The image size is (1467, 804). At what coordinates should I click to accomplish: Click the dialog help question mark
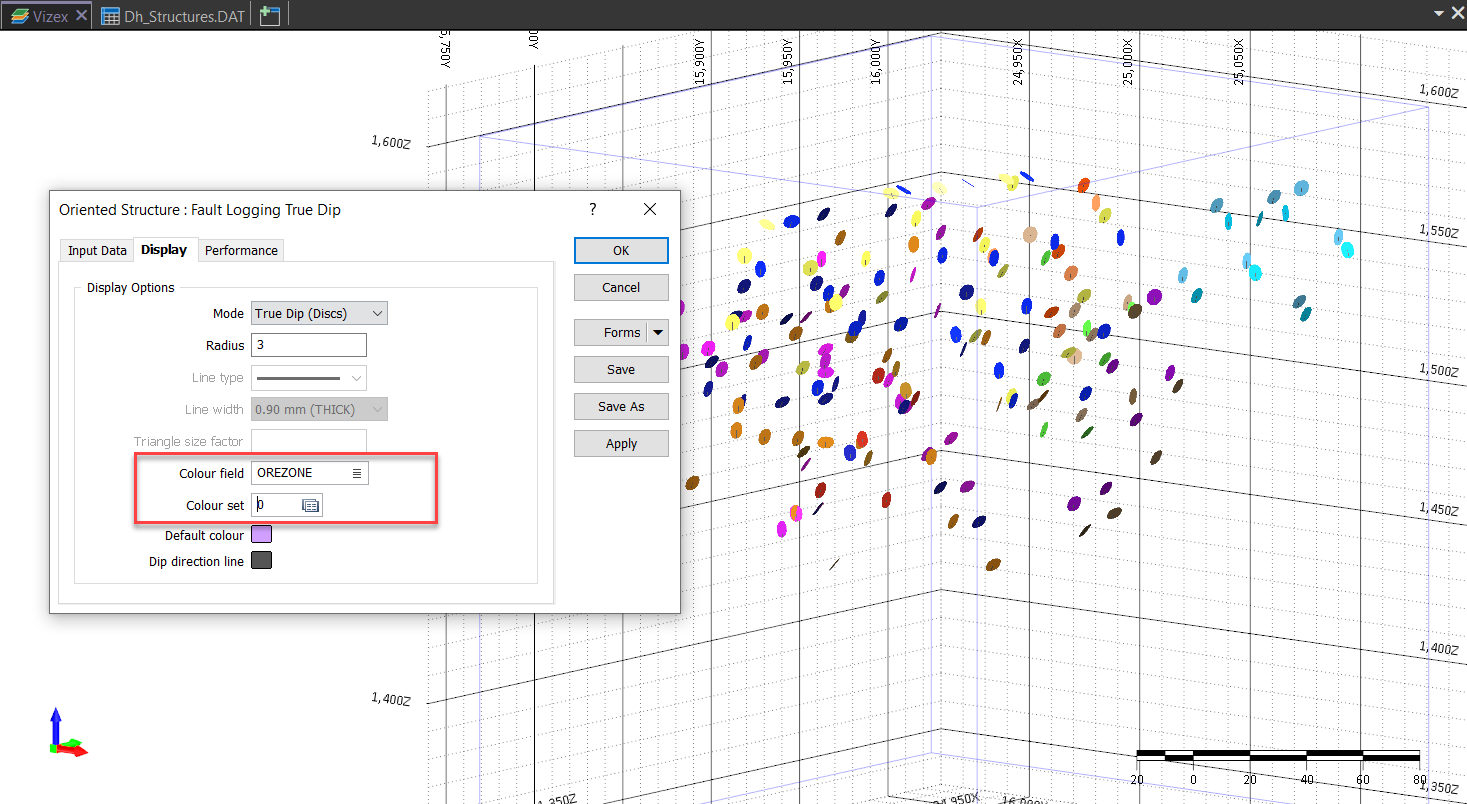pos(592,209)
